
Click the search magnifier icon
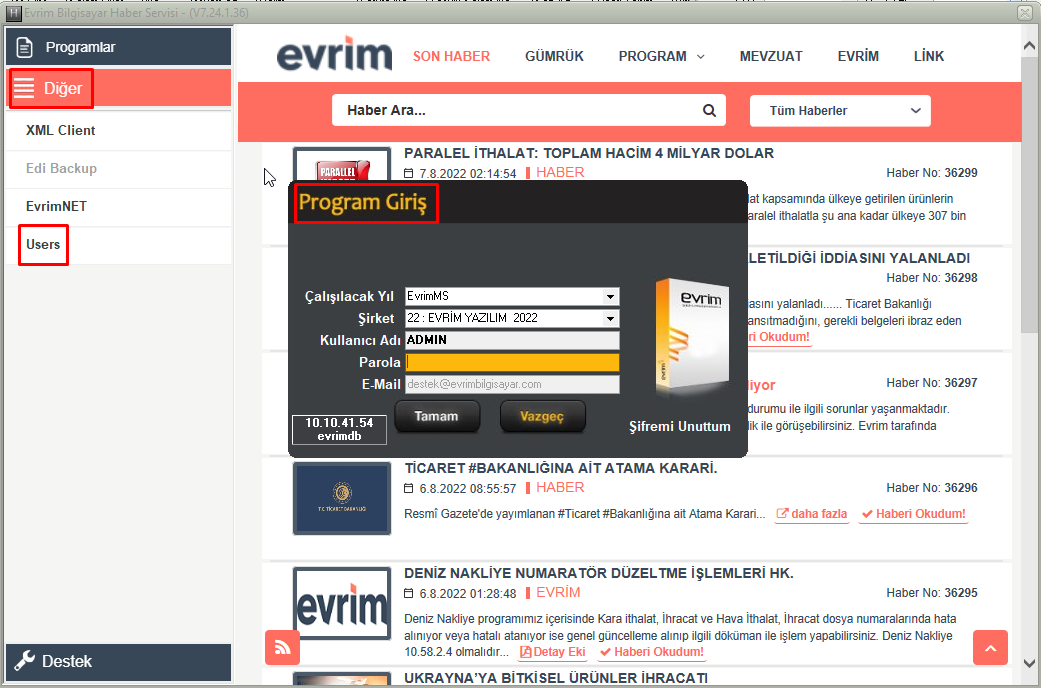coord(710,111)
